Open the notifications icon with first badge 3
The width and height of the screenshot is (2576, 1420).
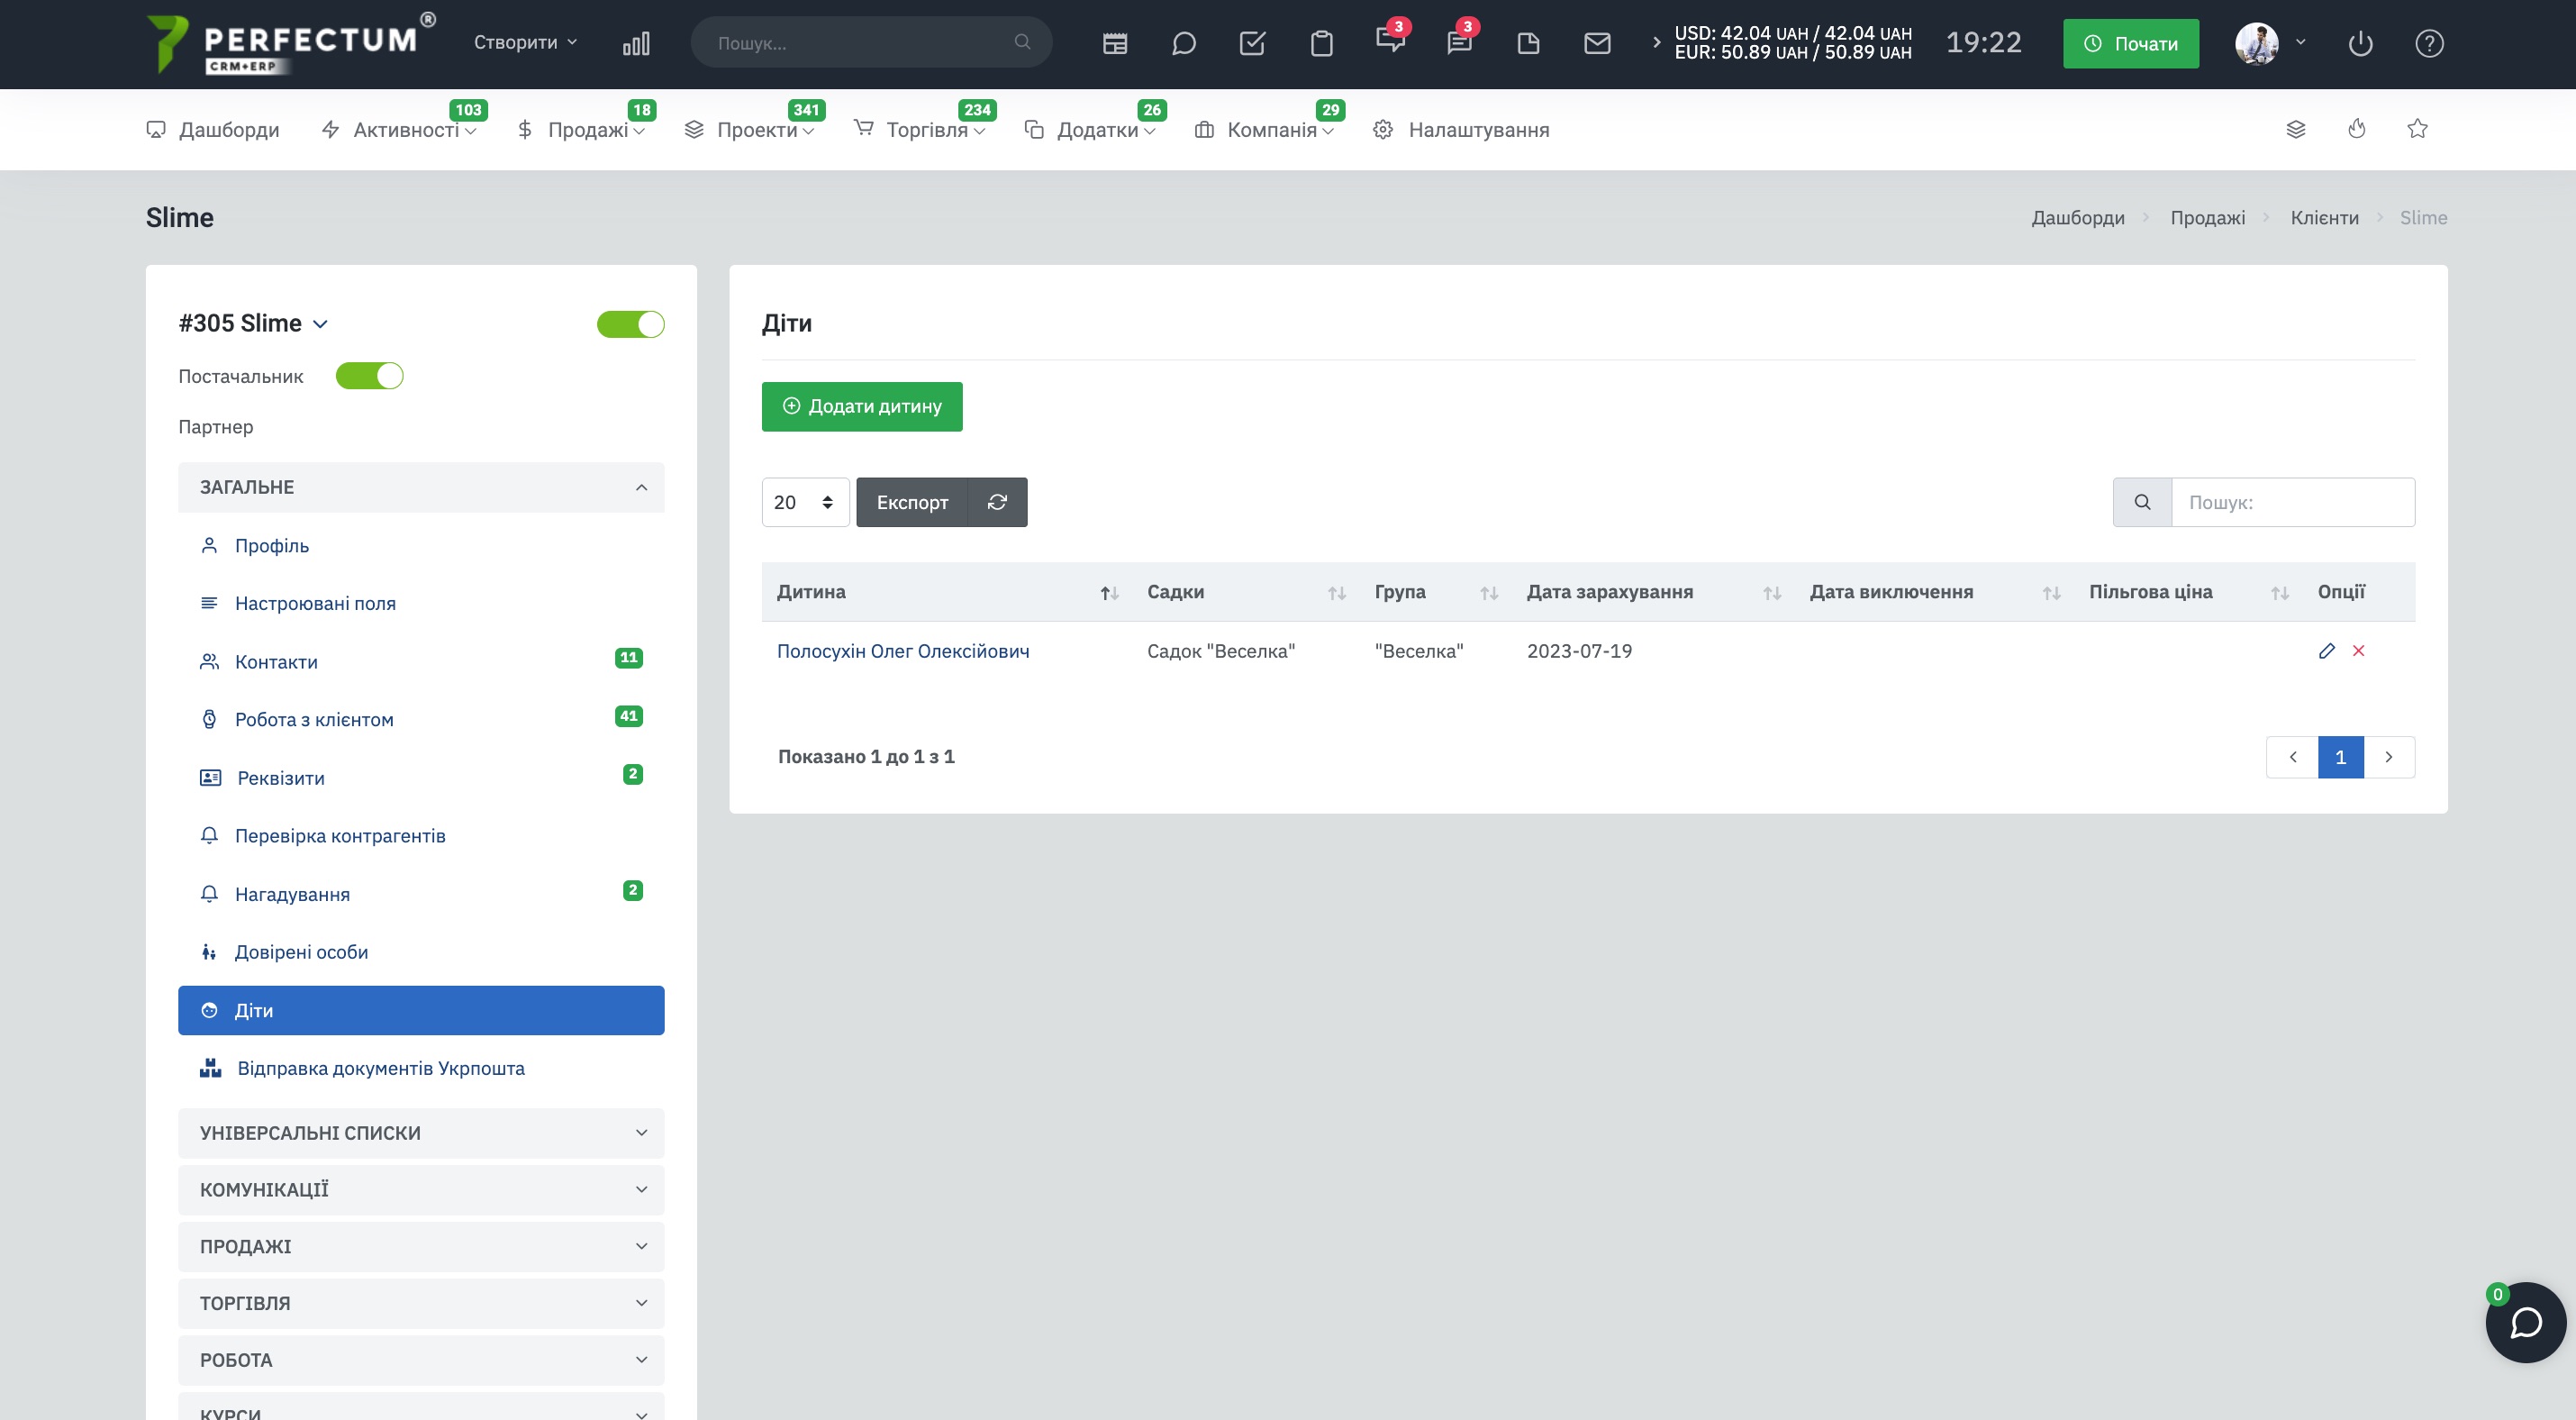[1390, 40]
